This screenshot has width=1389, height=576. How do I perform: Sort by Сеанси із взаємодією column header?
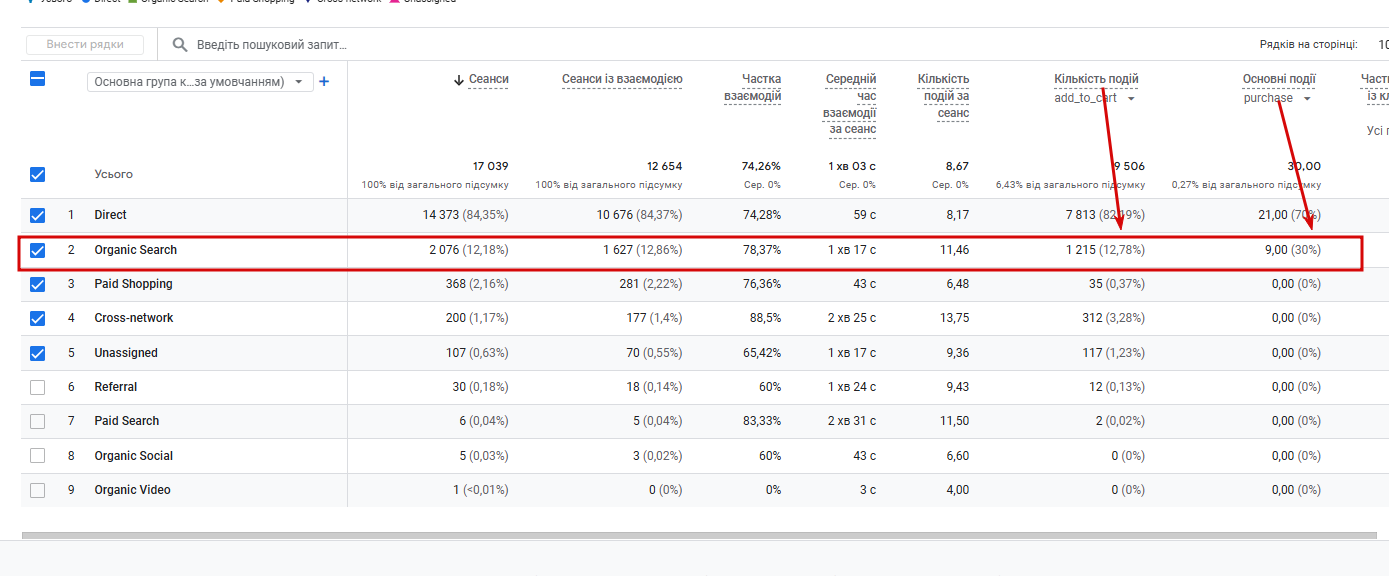click(x=622, y=80)
